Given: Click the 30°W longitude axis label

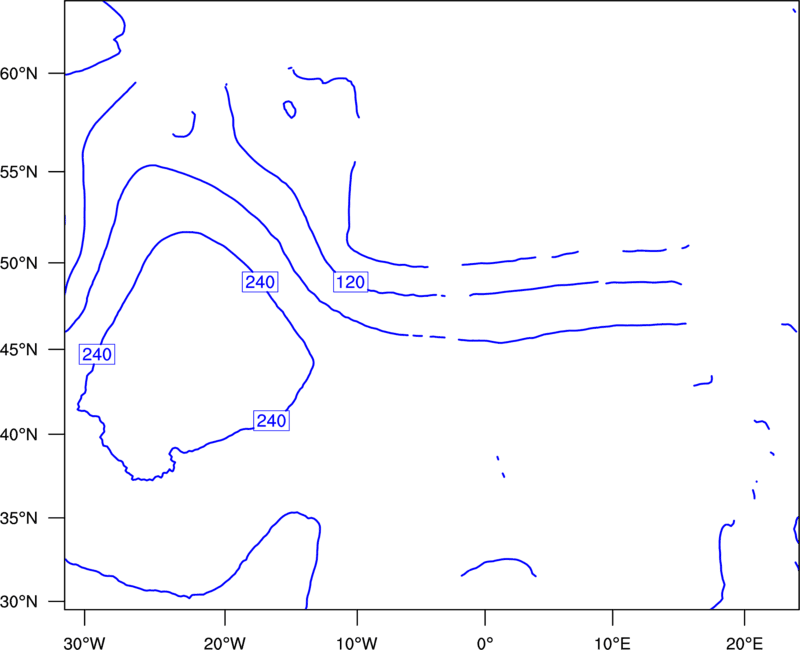Looking at the screenshot, I should (85, 643).
